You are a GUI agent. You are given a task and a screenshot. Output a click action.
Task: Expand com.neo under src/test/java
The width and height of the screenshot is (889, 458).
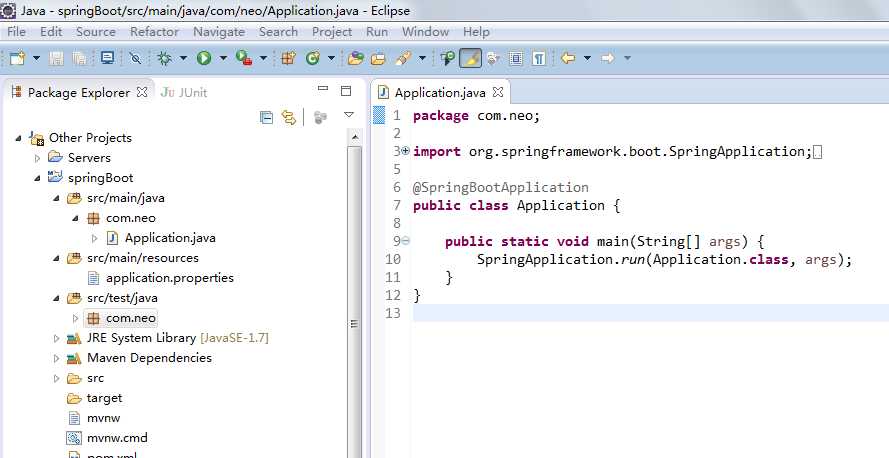pos(75,319)
